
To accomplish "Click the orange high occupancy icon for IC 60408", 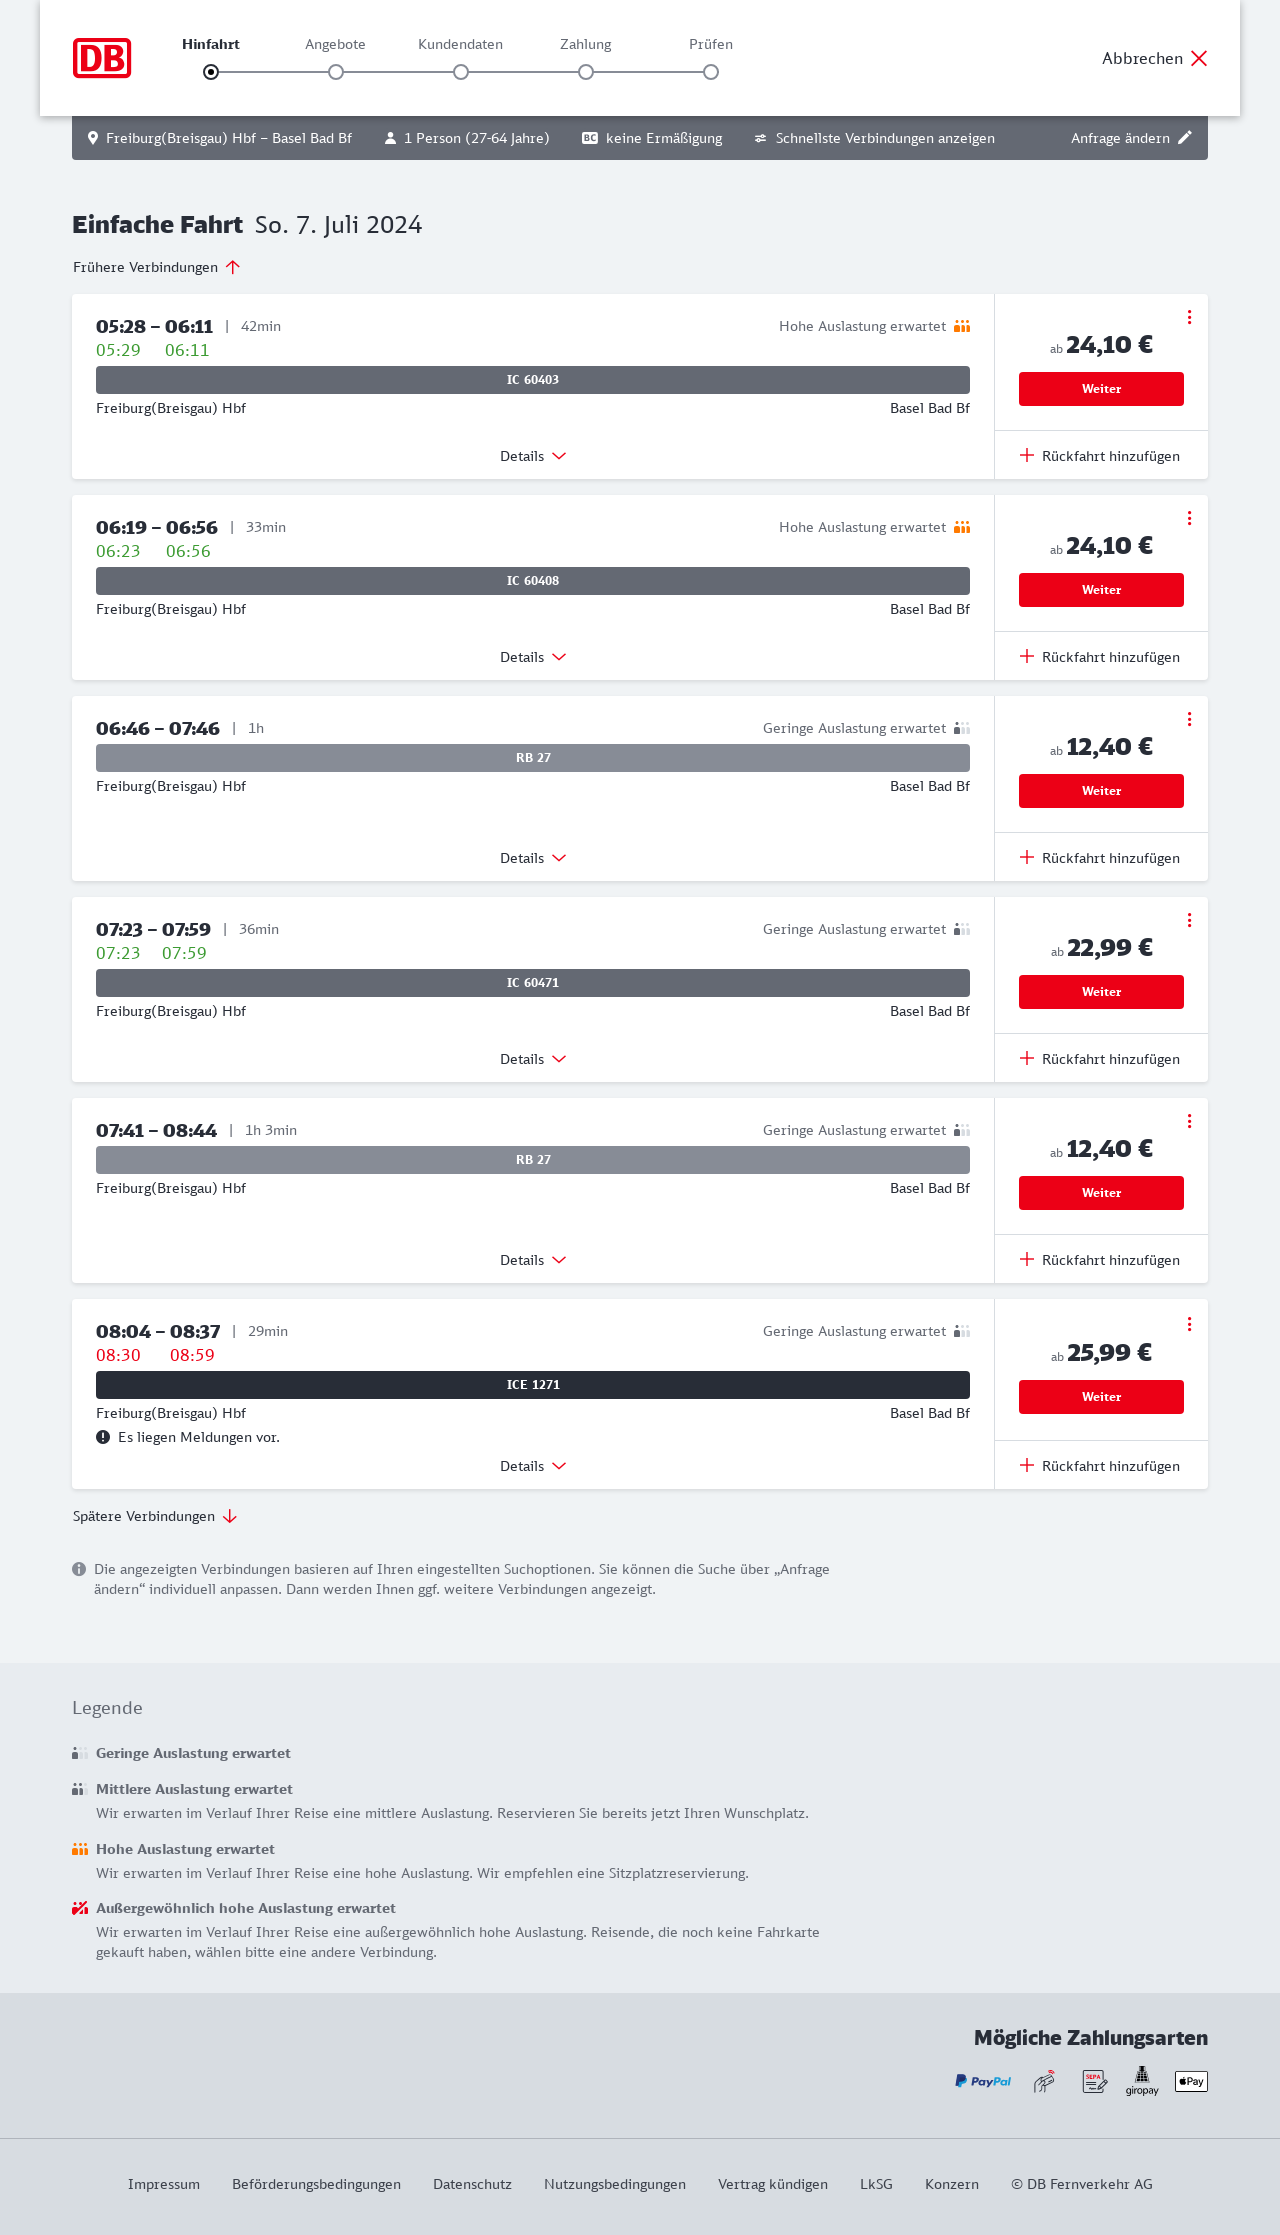I will [x=962, y=527].
